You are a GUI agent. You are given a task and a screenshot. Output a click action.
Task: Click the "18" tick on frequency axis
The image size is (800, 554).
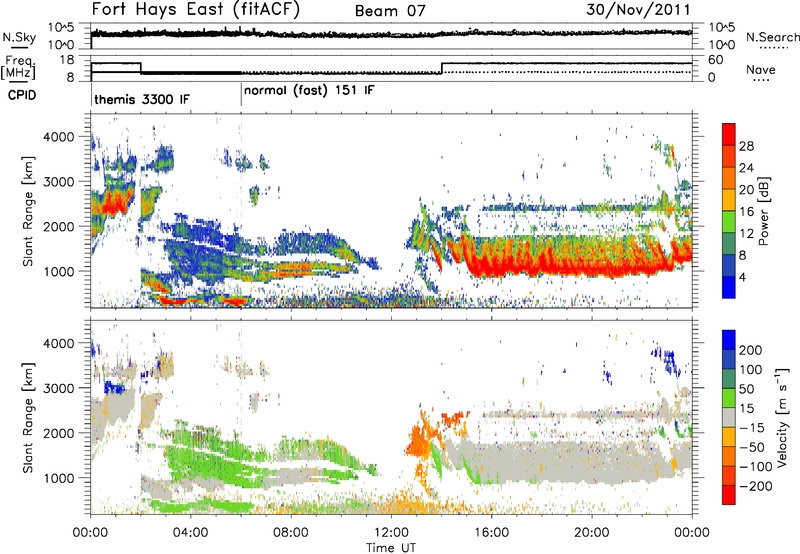point(67,60)
